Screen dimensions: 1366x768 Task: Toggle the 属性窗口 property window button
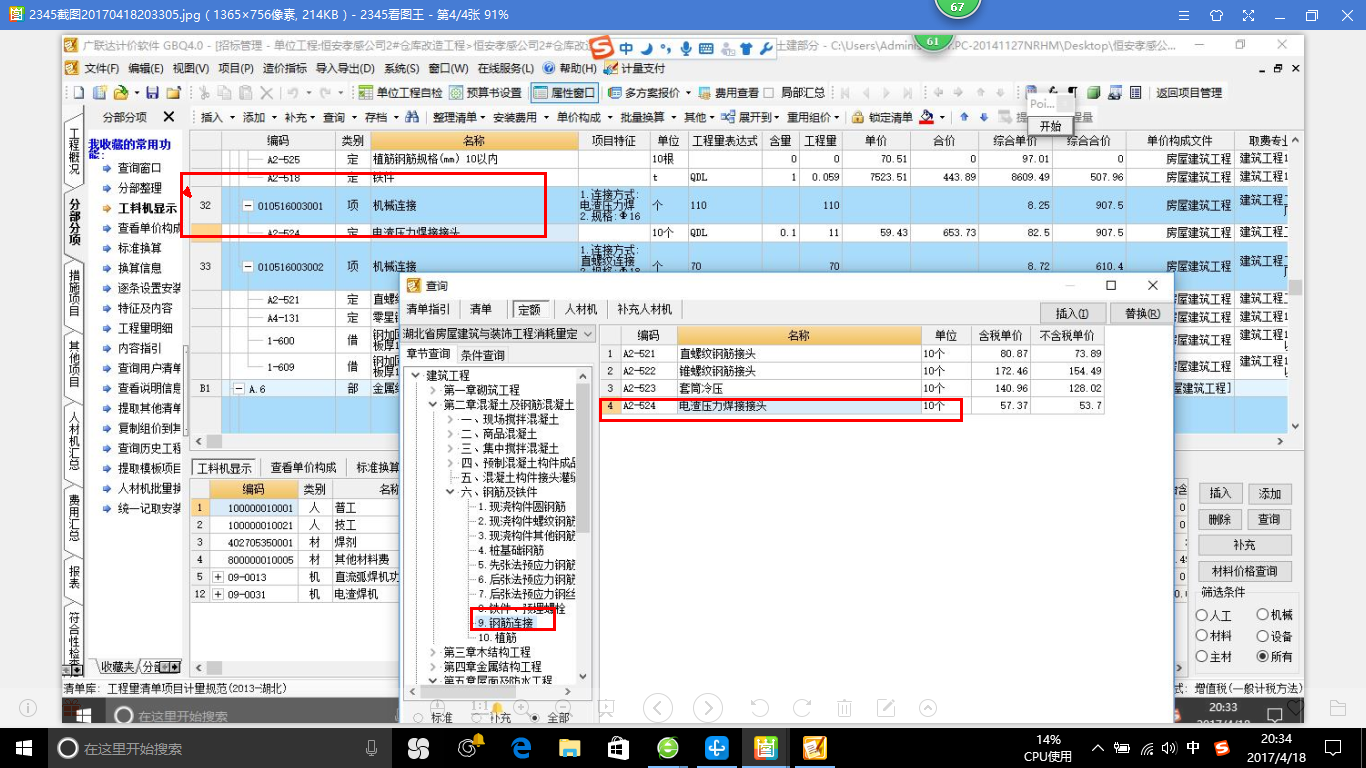click(564, 92)
